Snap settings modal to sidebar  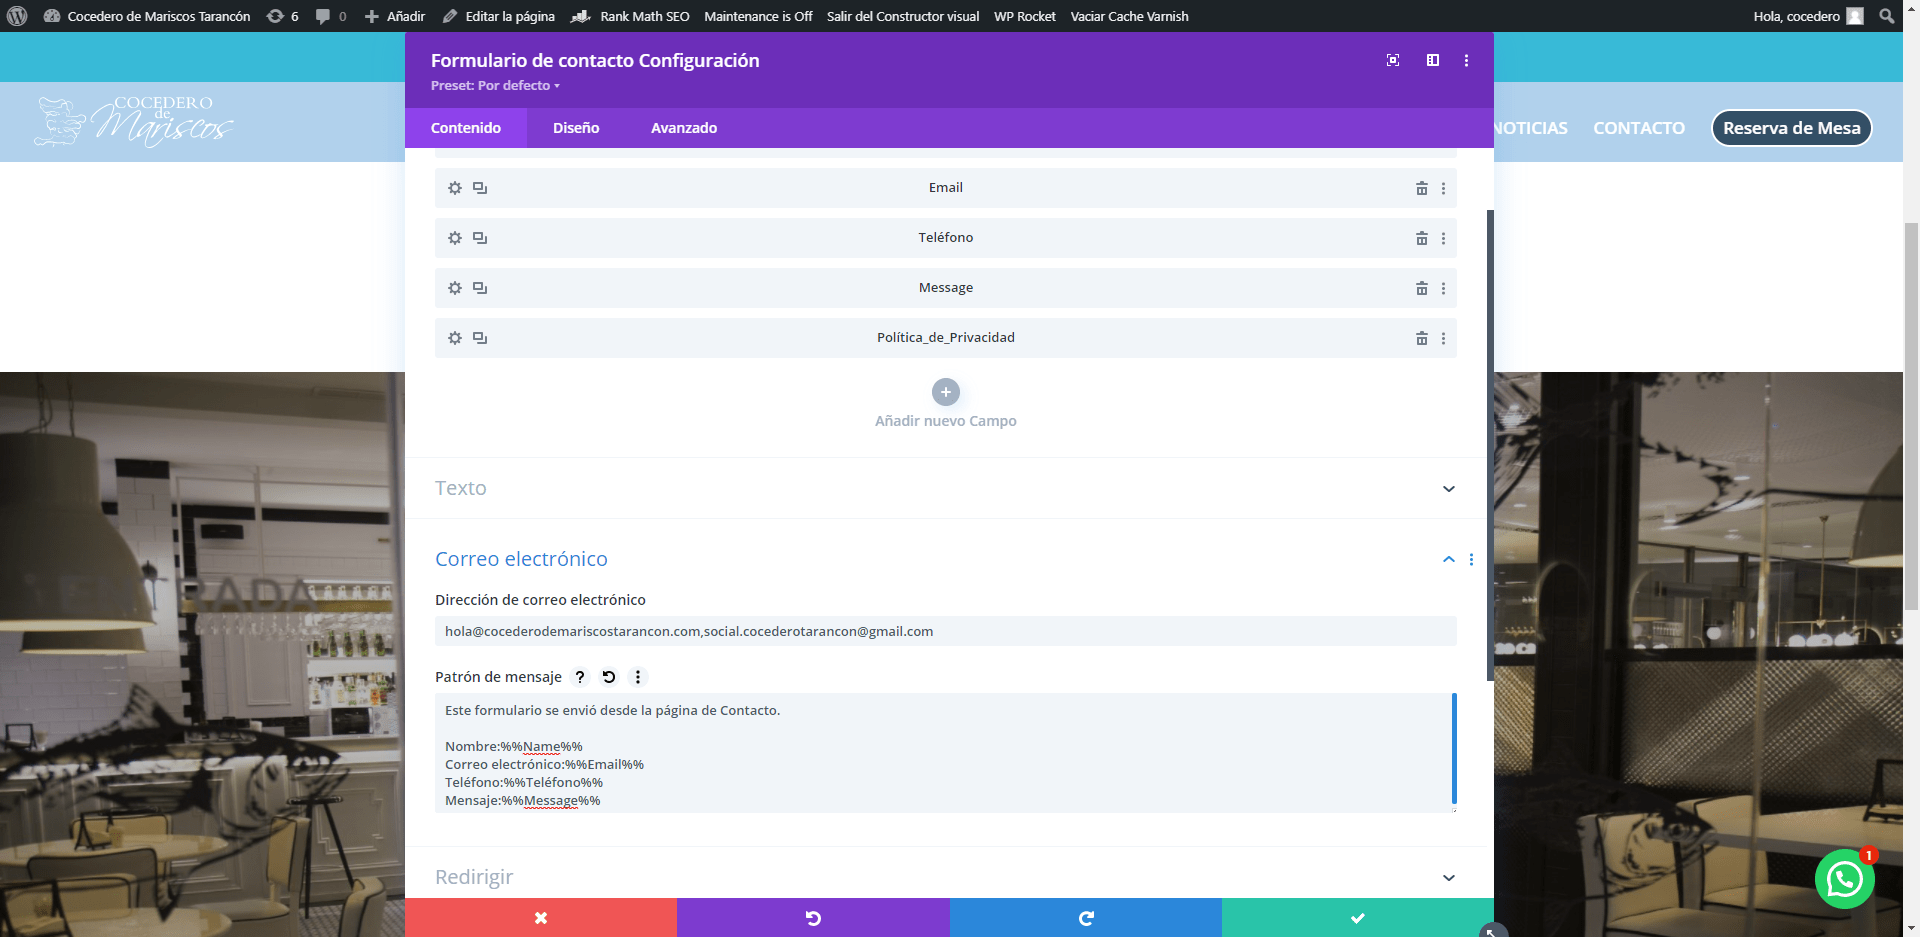(1433, 60)
